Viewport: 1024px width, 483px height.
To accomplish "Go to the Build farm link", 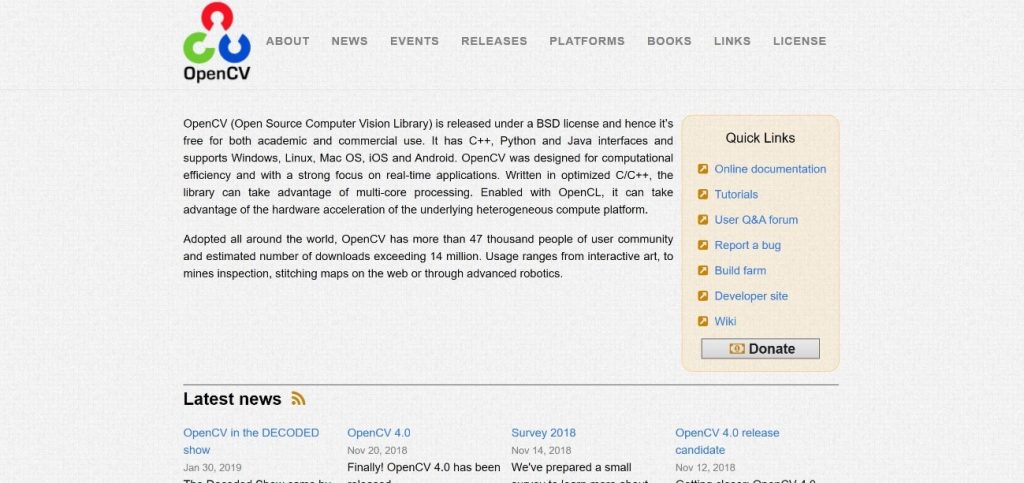I will click(740, 270).
